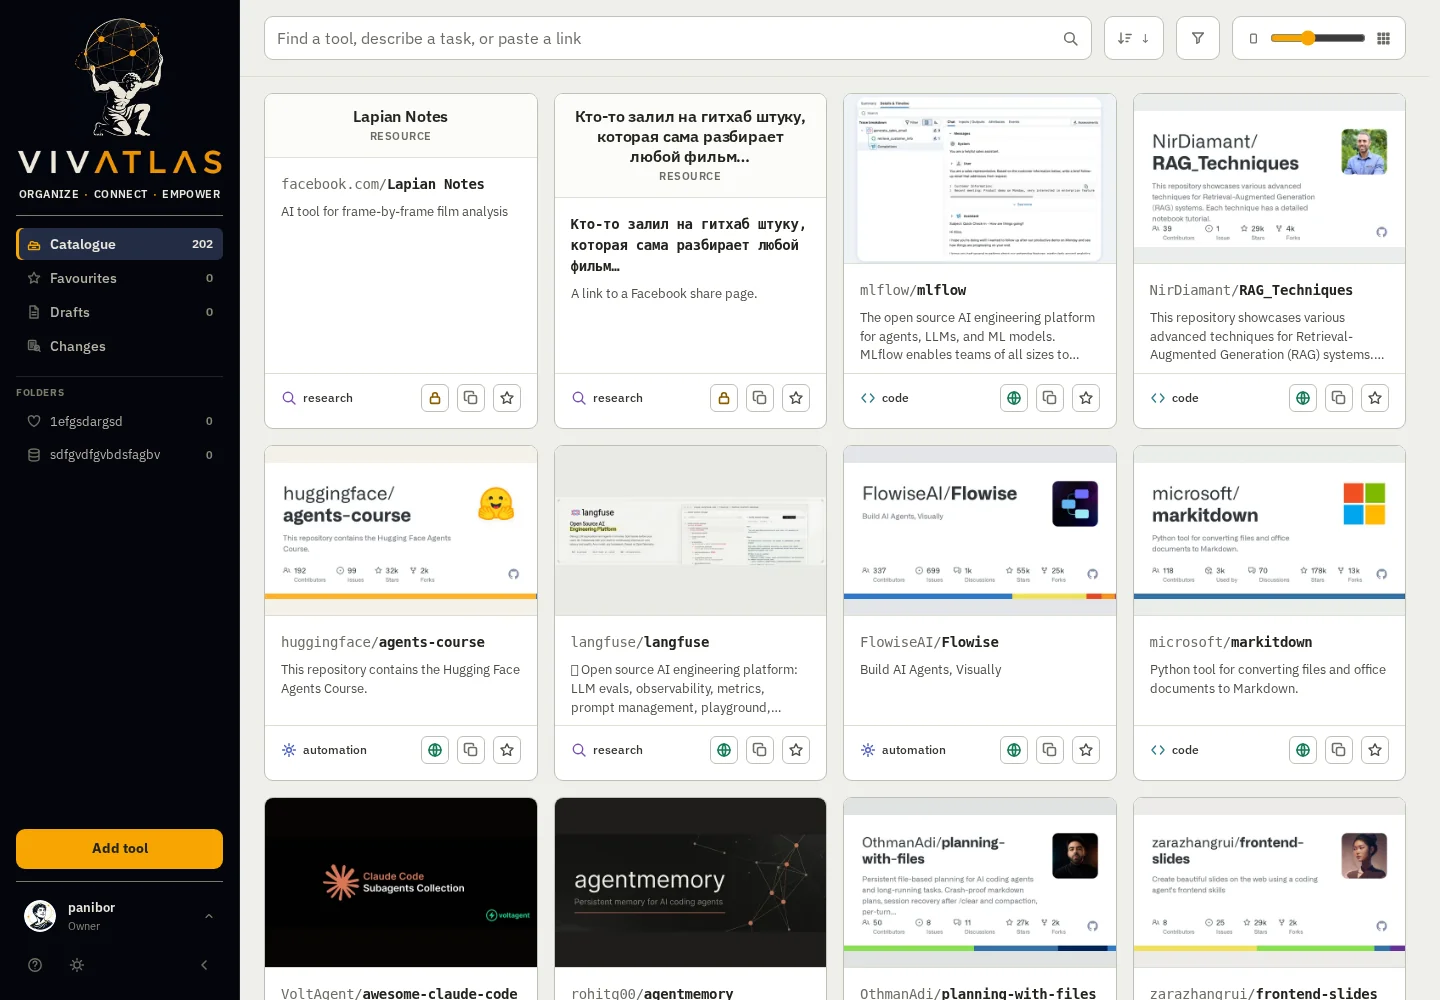The width and height of the screenshot is (1440, 1000).
Task: Open Drafts in the sidebar
Action: tap(120, 312)
